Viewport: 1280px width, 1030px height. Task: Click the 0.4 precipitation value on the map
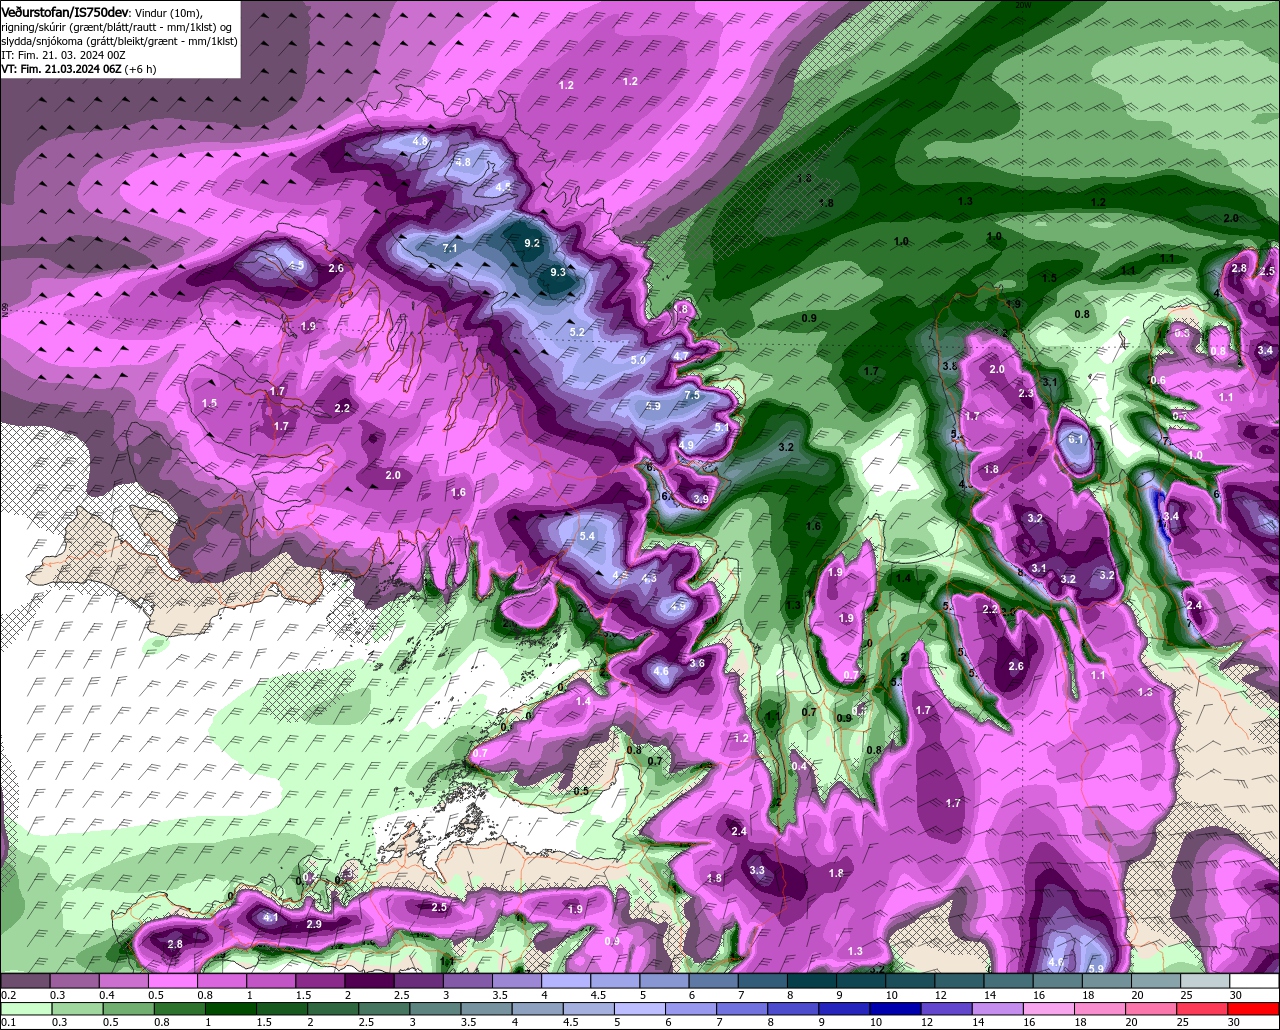[799, 767]
